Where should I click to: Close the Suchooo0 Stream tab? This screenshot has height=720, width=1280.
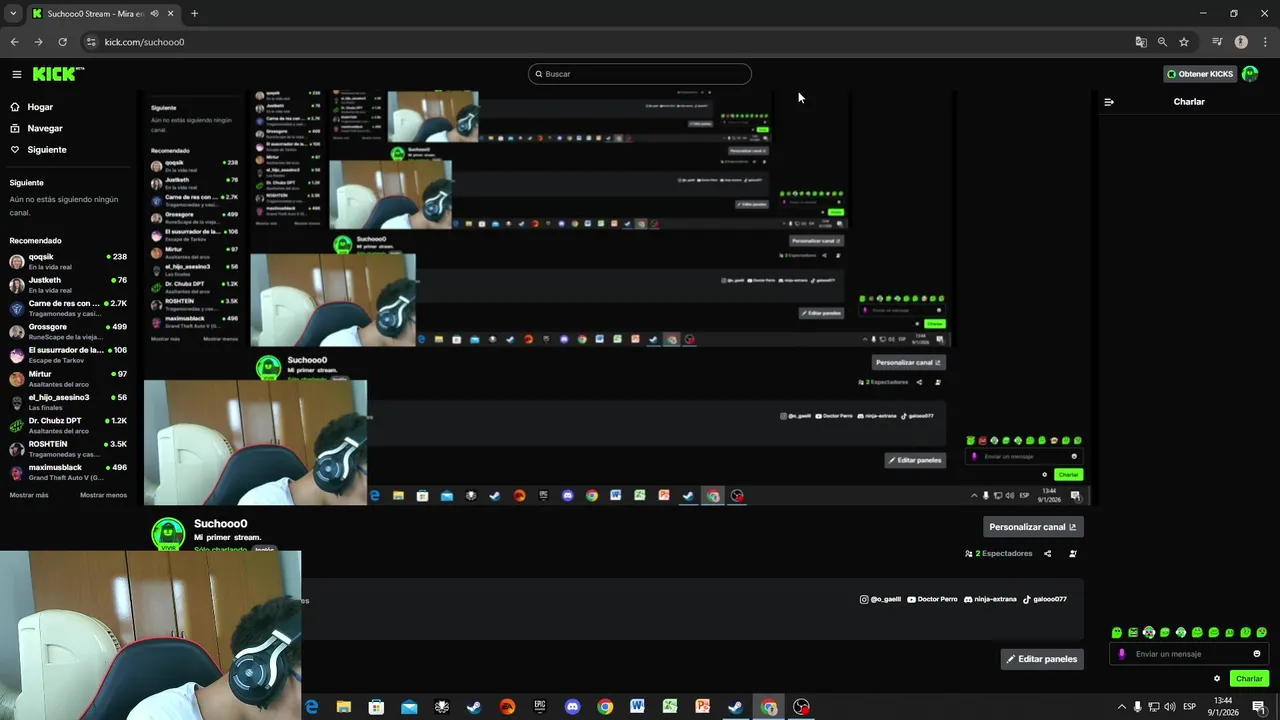pyautogui.click(x=171, y=14)
